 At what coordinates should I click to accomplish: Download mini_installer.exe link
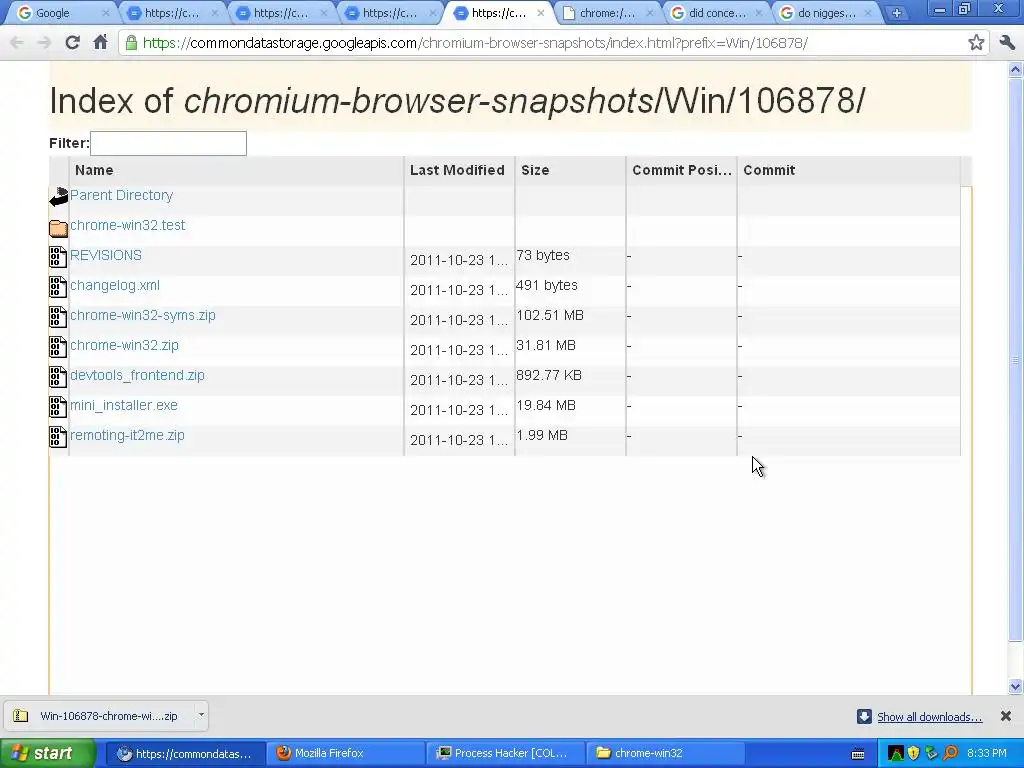pos(123,406)
